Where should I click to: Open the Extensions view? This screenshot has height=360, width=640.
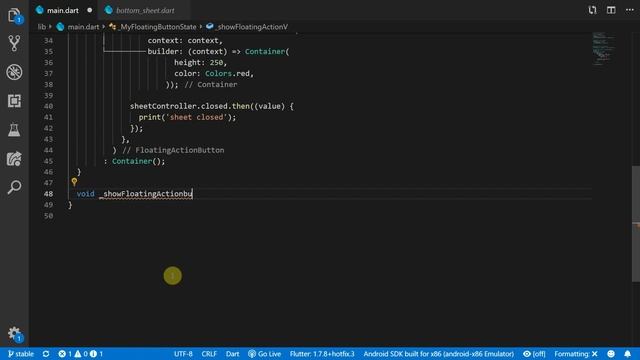[x=14, y=101]
